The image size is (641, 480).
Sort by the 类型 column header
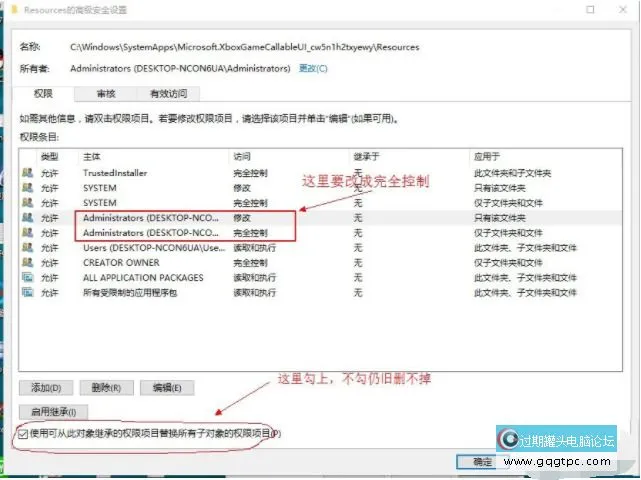(49, 157)
